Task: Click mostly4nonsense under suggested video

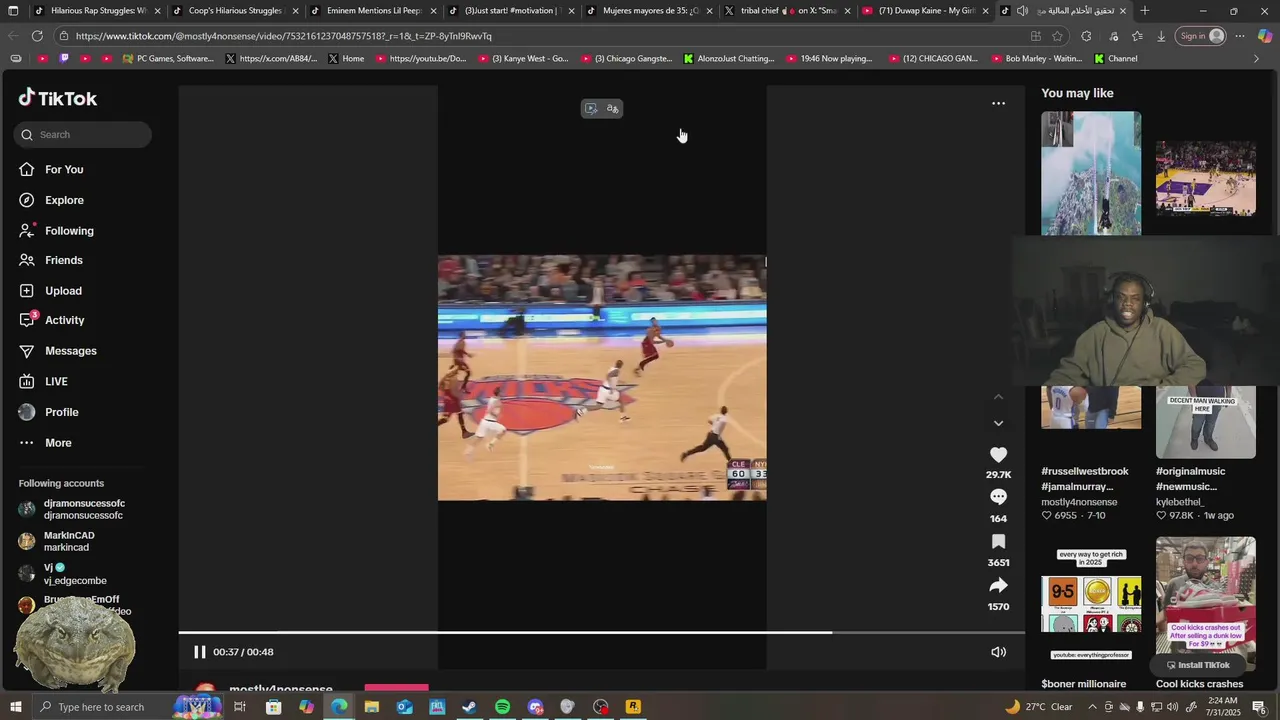Action: [1079, 502]
